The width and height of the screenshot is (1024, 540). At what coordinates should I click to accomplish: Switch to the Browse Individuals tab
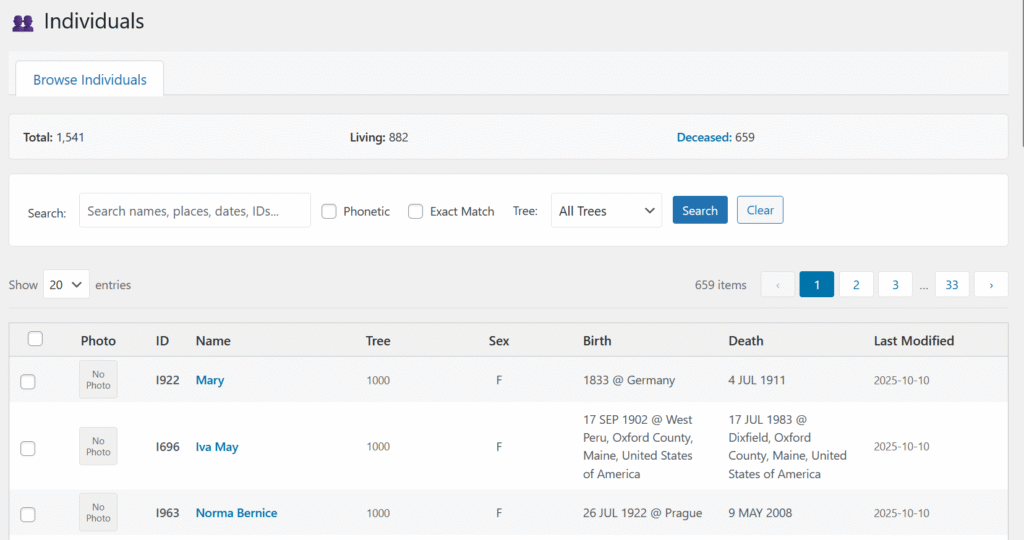pos(90,80)
